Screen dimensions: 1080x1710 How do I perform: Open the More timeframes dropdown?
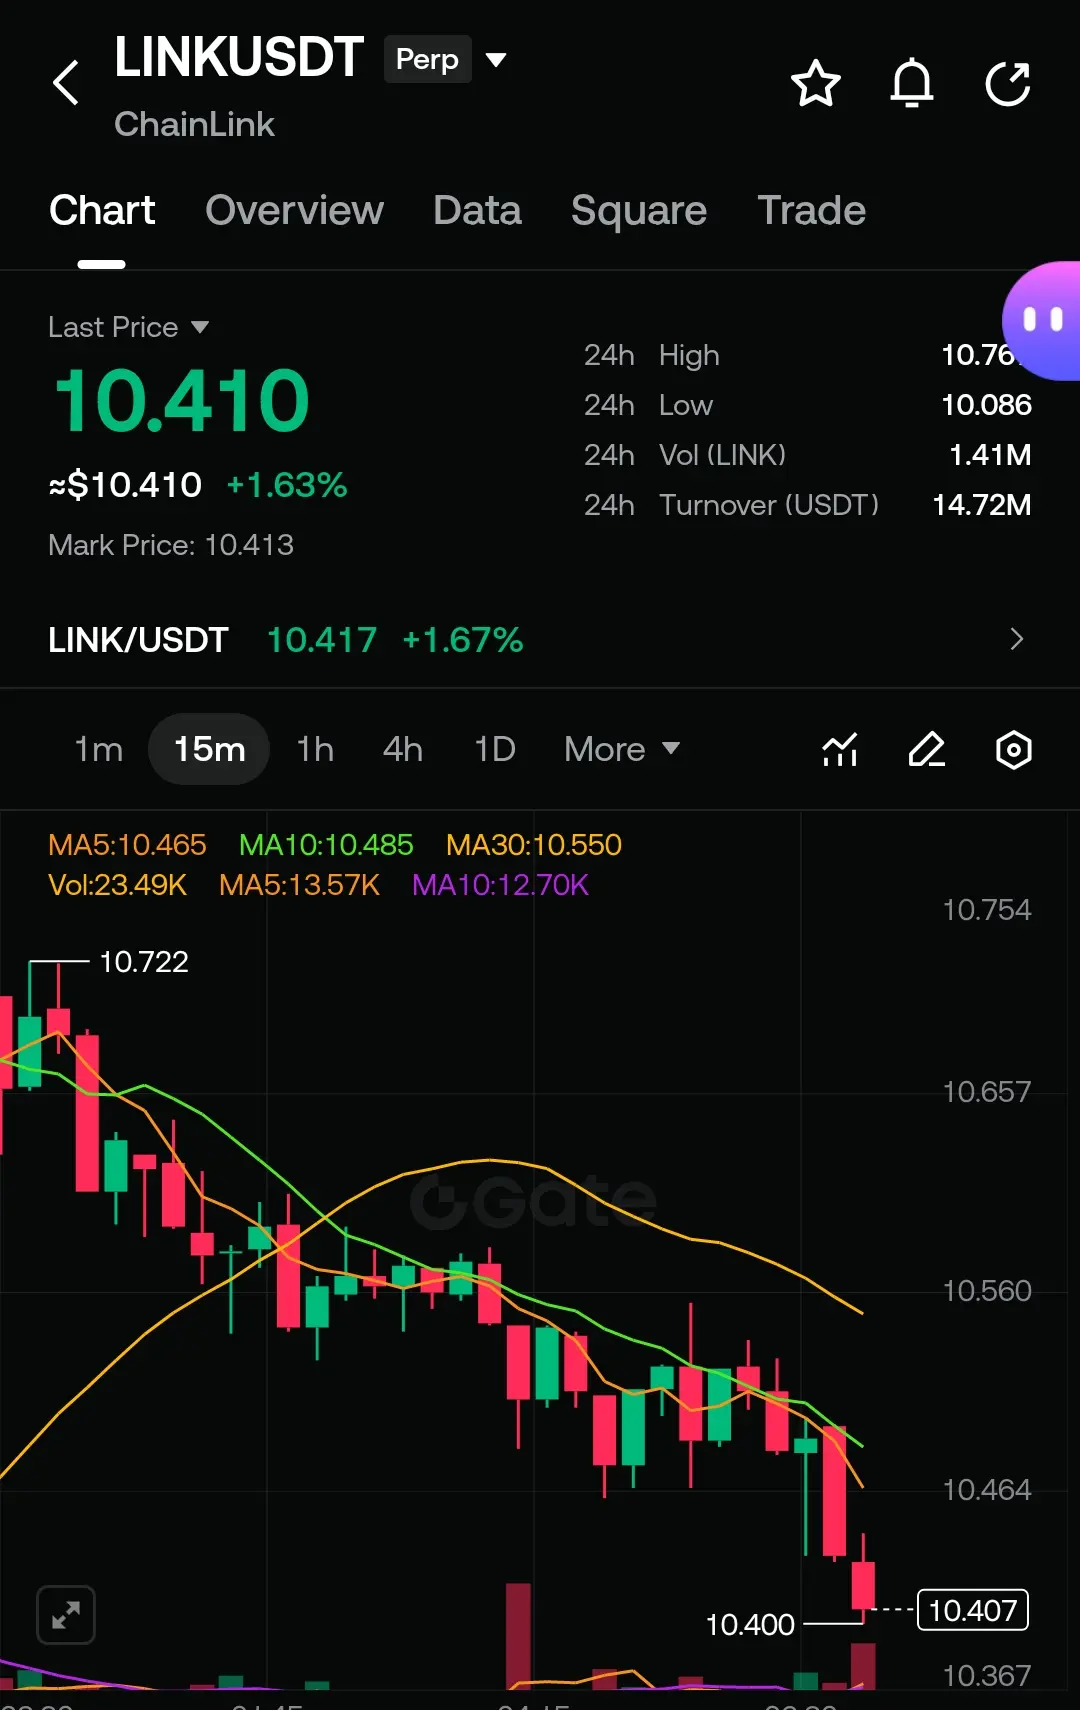[x=622, y=749]
